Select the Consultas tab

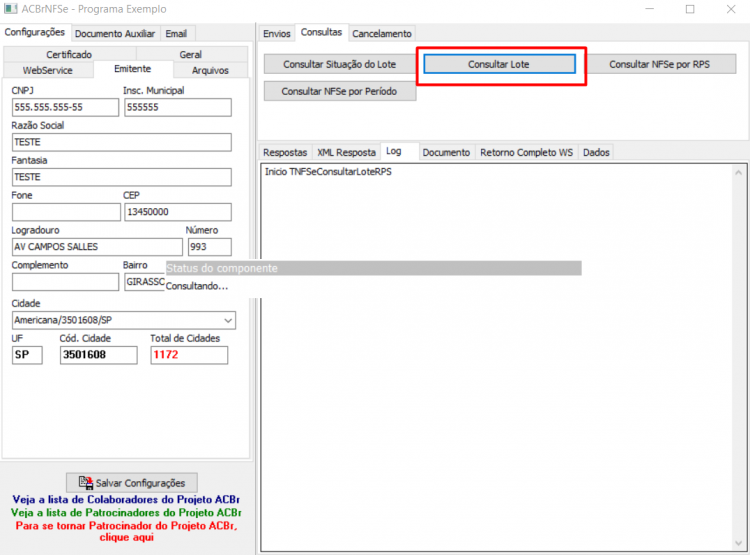[x=321, y=32]
